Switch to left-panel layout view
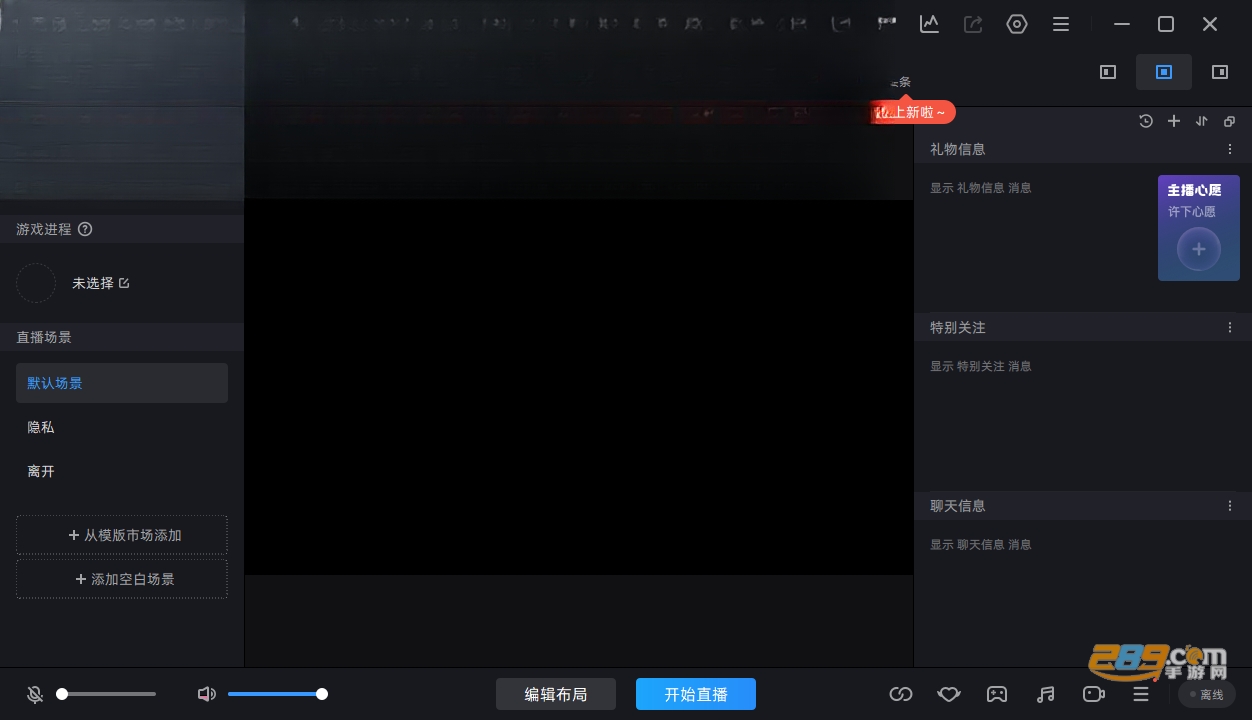This screenshot has width=1252, height=720. pyautogui.click(x=1108, y=72)
